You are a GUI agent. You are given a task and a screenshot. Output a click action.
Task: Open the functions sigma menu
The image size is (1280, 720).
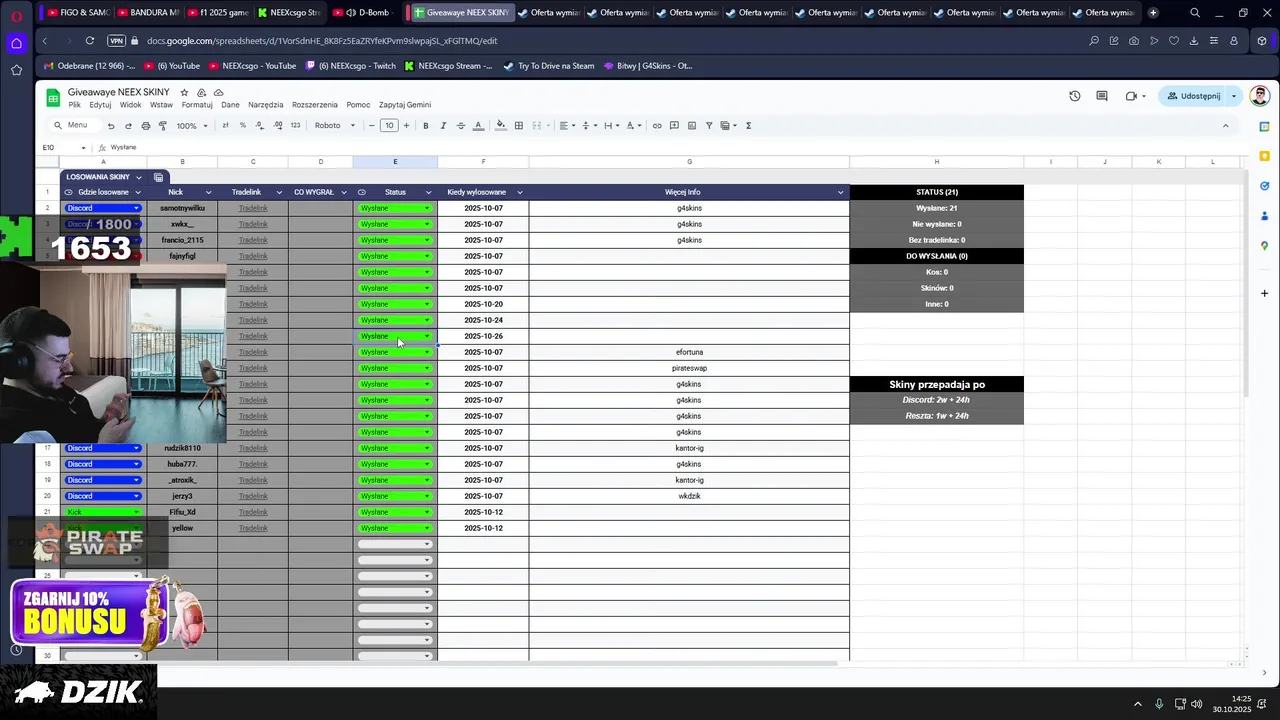748,126
